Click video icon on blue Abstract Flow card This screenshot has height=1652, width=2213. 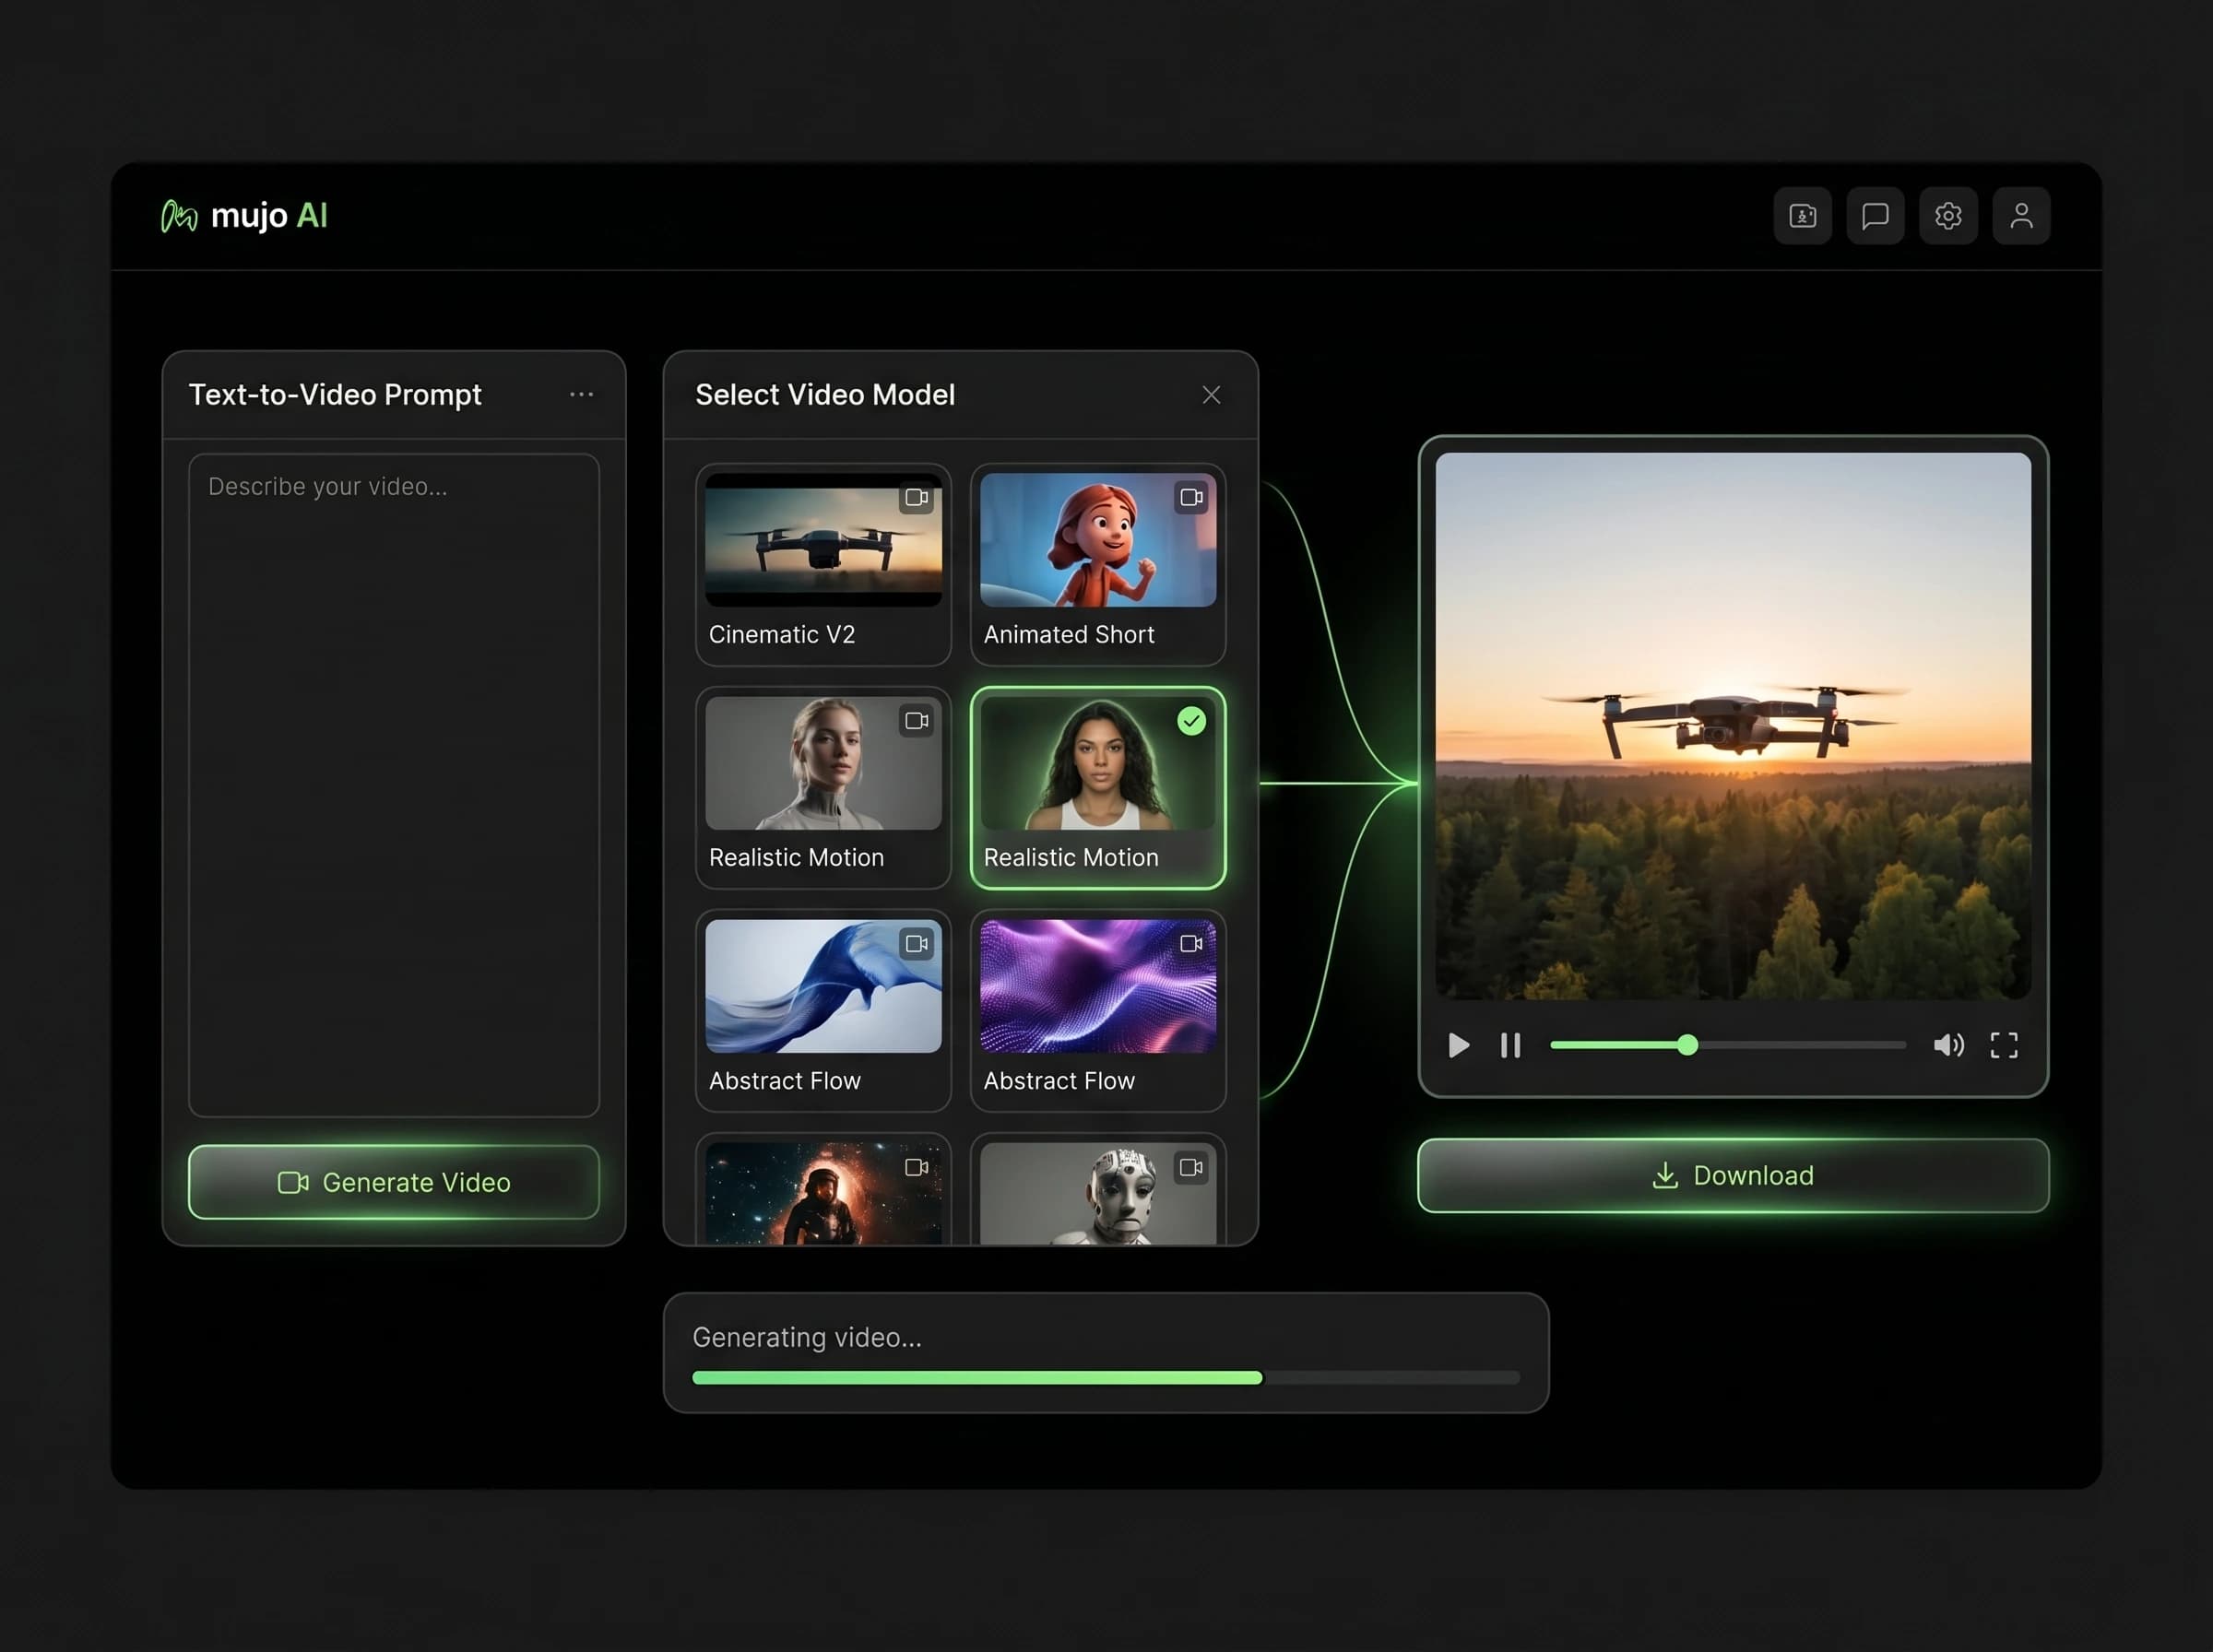916,943
